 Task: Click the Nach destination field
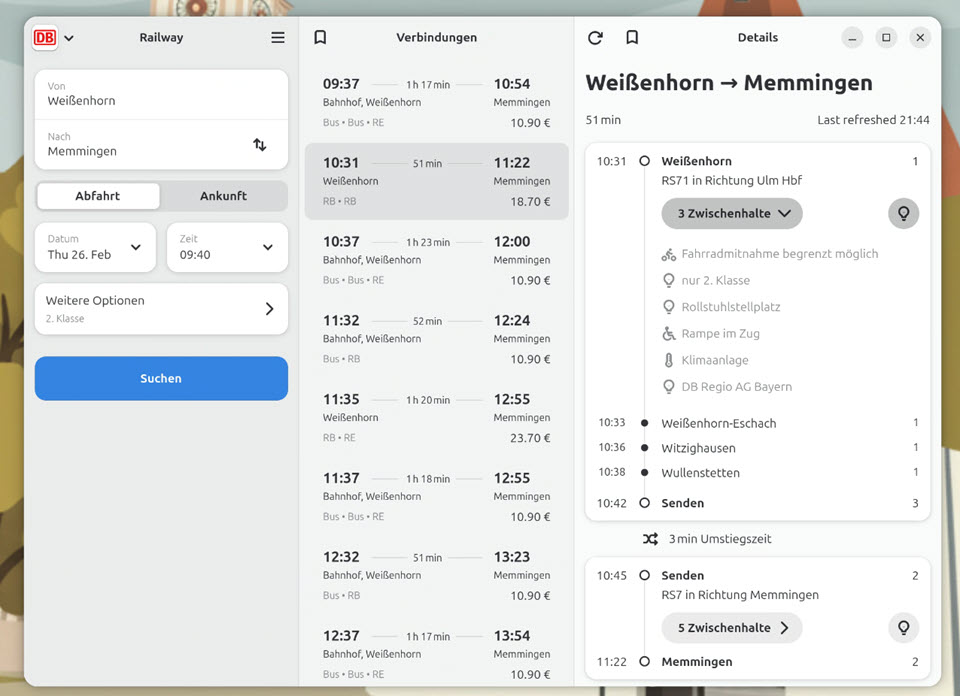[x=140, y=144]
